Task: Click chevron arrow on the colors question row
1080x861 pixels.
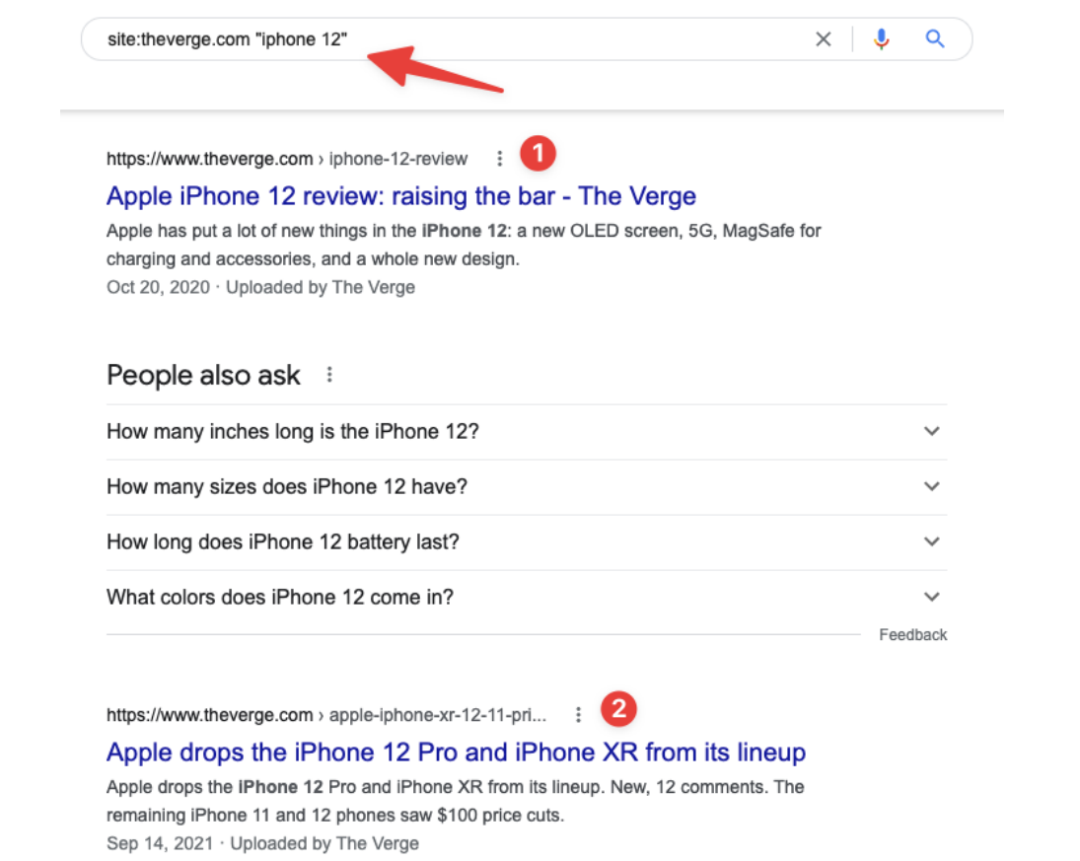Action: click(x=931, y=597)
